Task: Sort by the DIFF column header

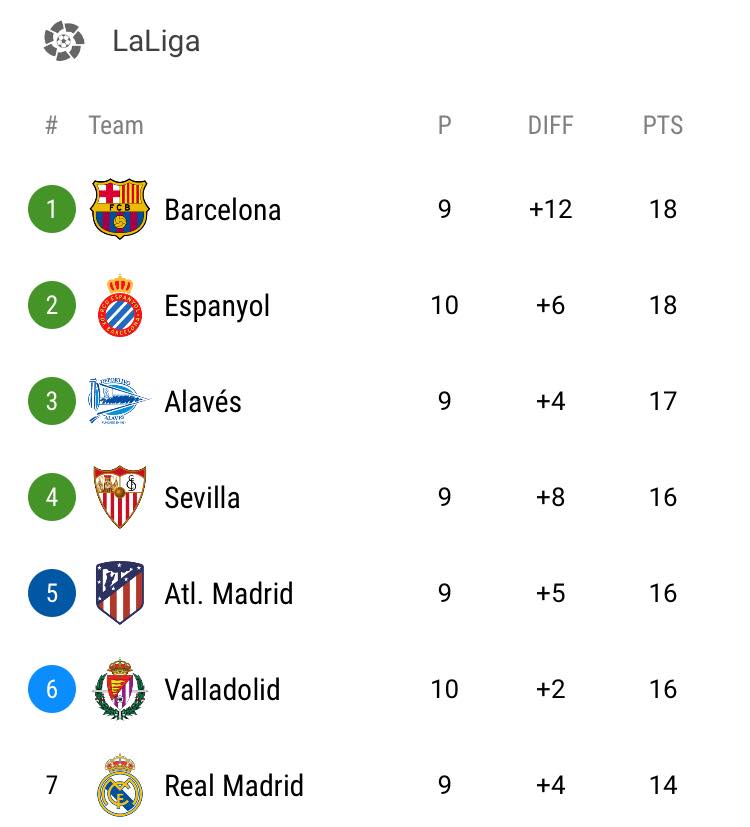Action: coord(550,126)
